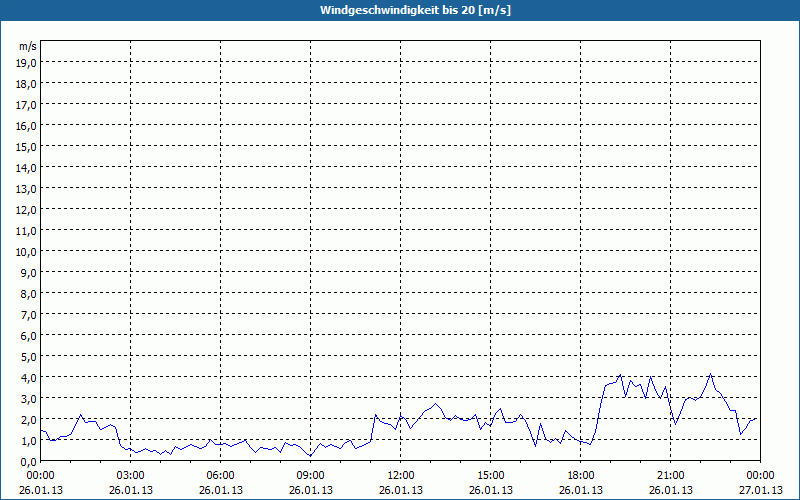Click the 26.01.13 date beneath the first 00:00
The width and height of the screenshot is (800, 500).
tap(41, 490)
